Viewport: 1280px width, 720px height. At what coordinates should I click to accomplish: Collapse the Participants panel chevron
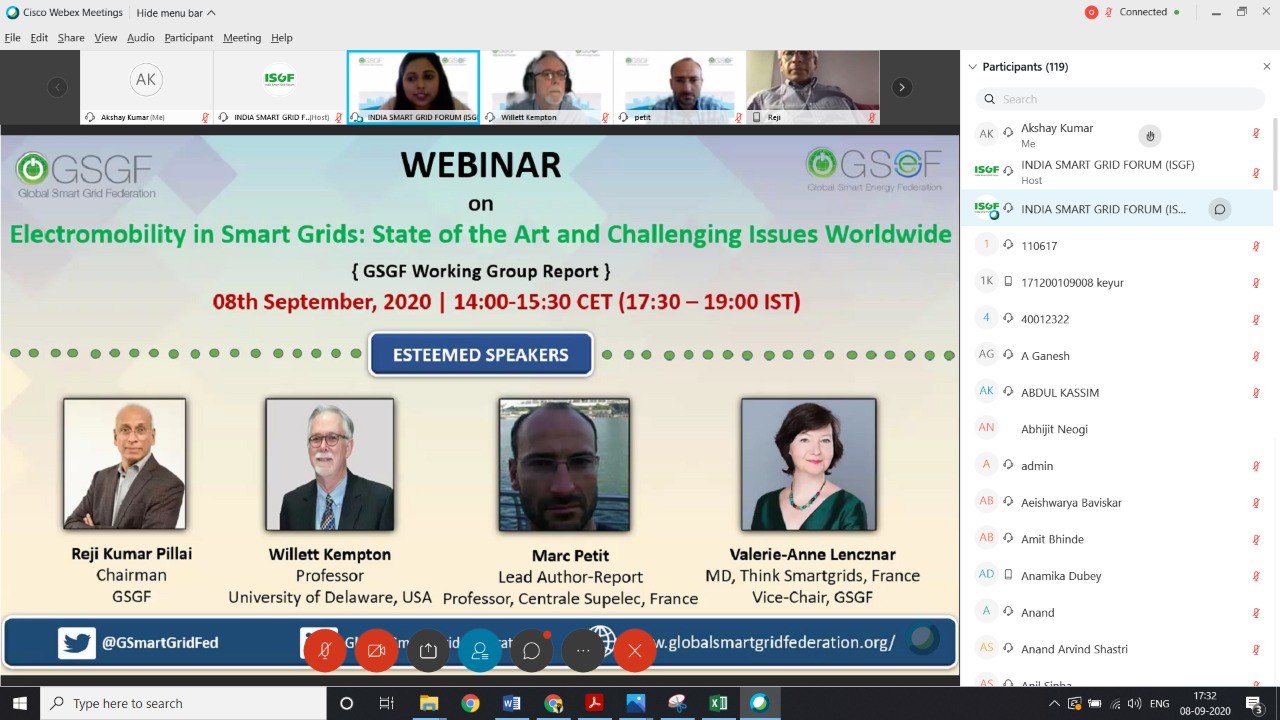tap(972, 67)
